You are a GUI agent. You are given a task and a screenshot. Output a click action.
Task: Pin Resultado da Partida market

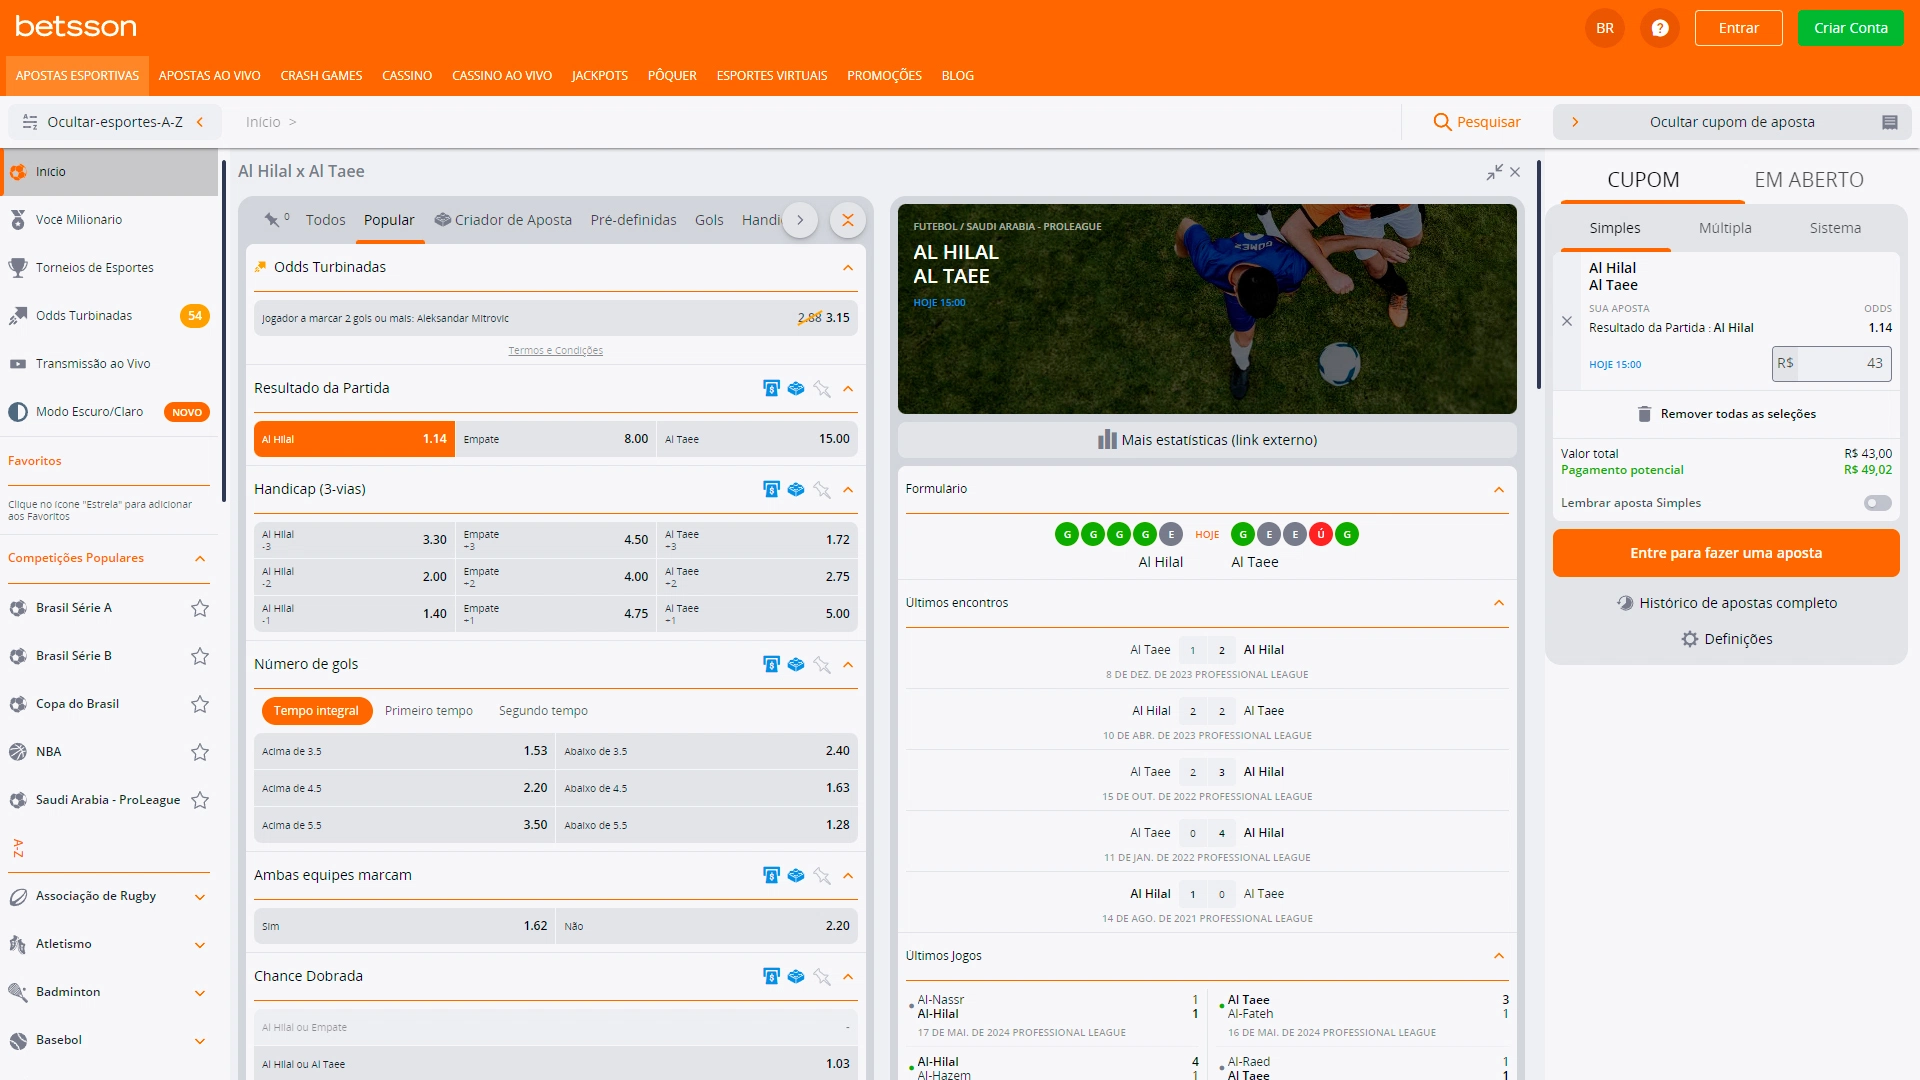tap(822, 389)
